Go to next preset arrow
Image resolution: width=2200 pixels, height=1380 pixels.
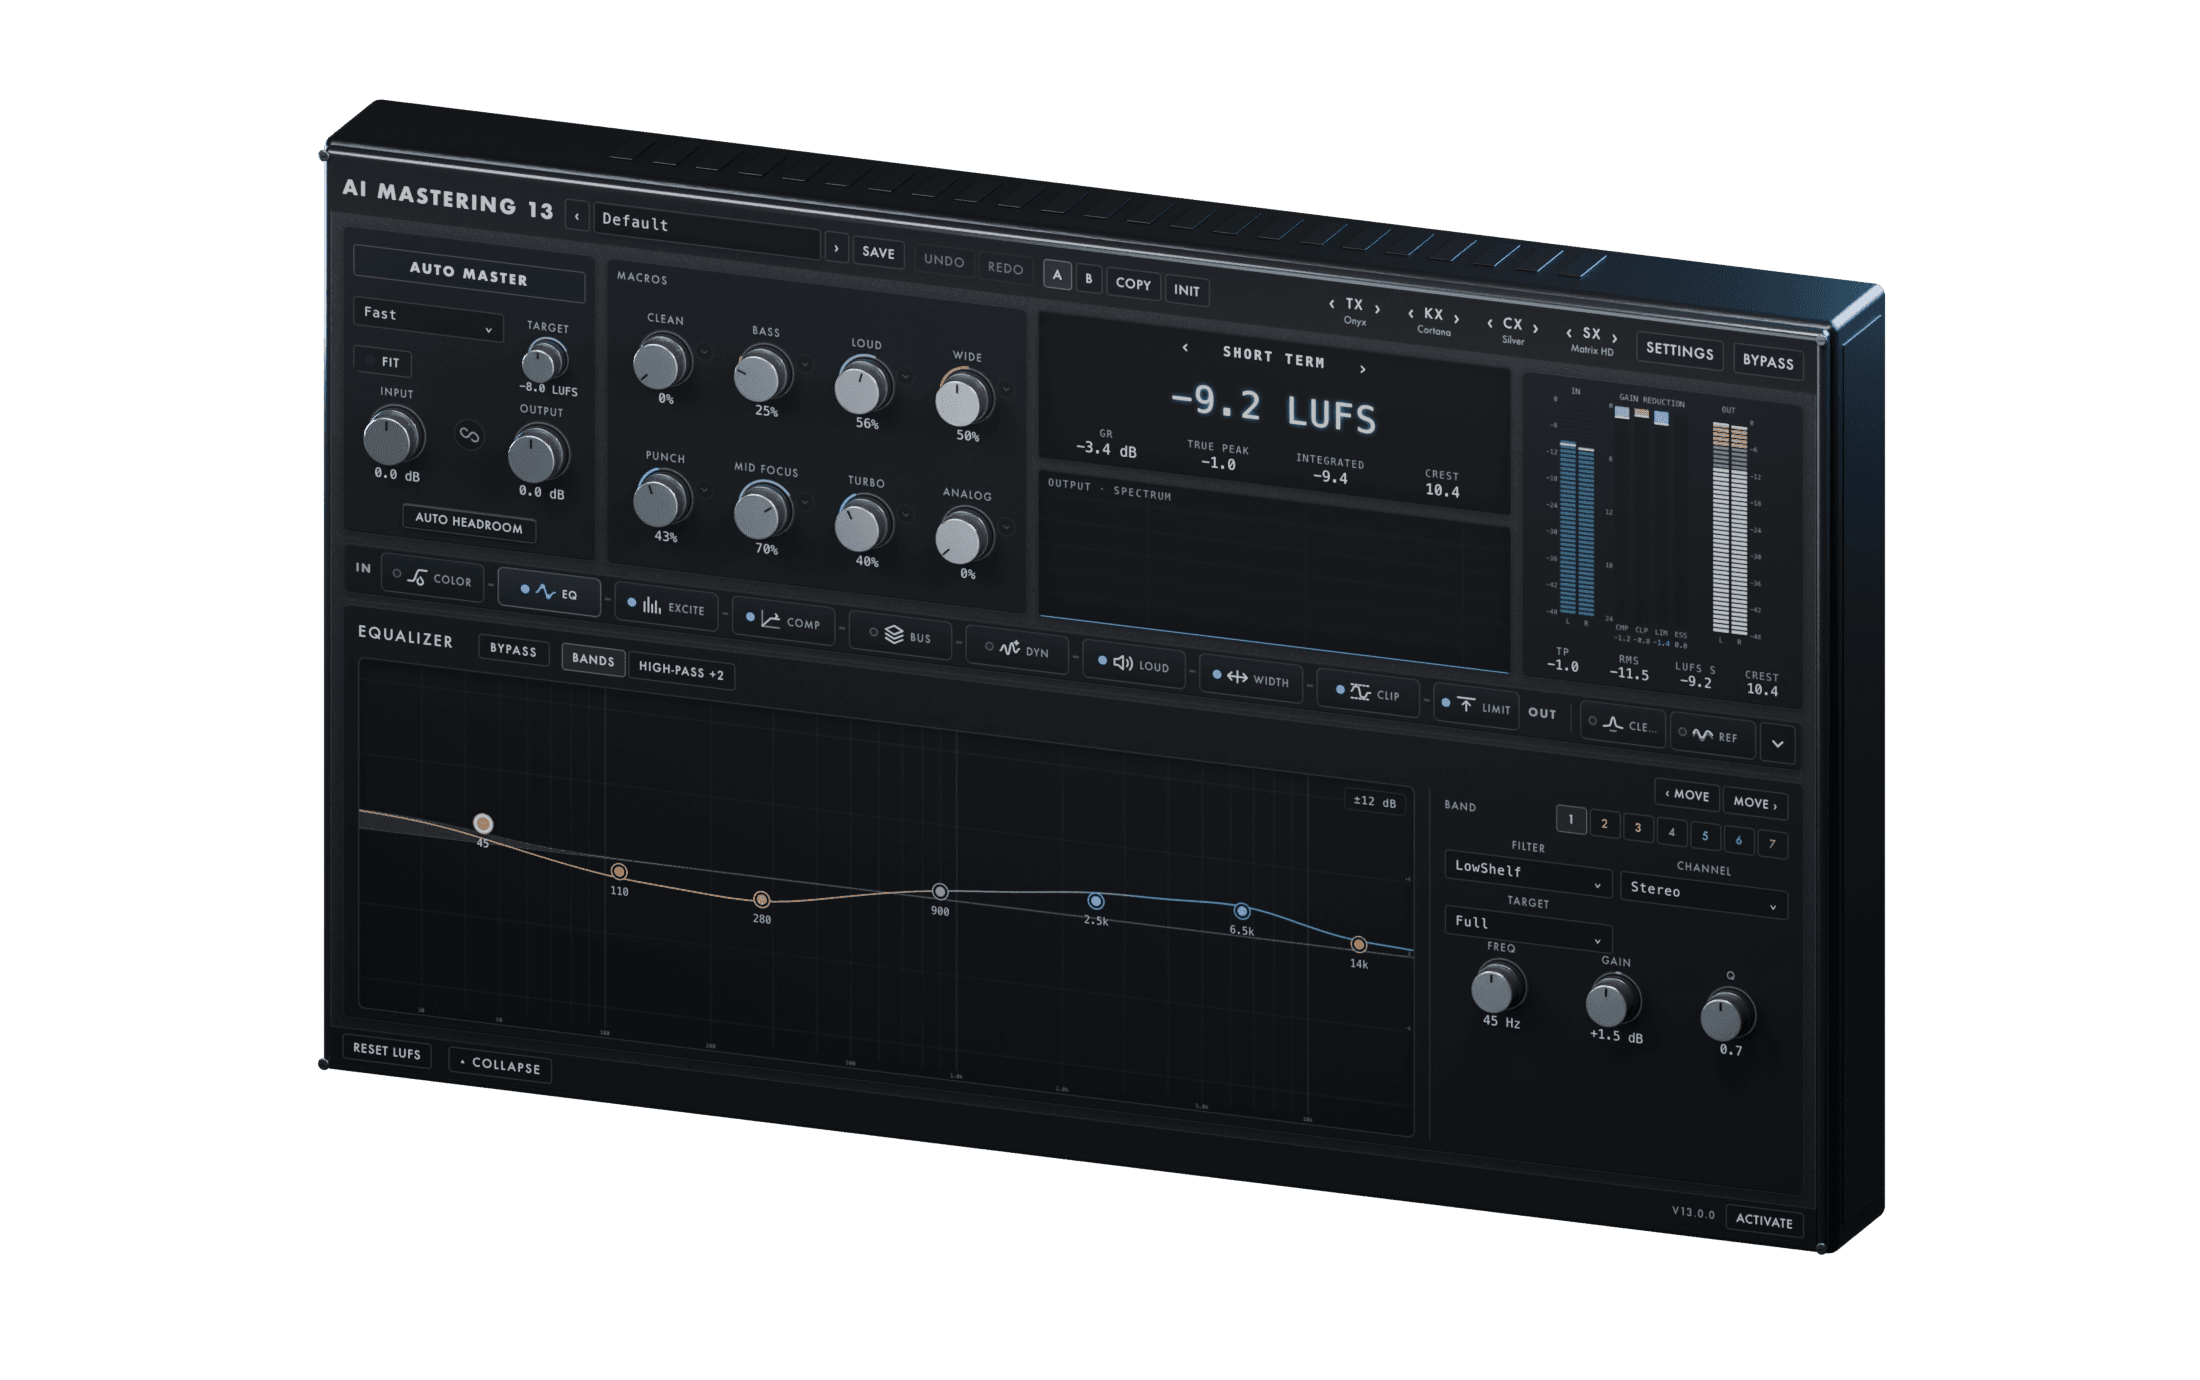point(836,248)
